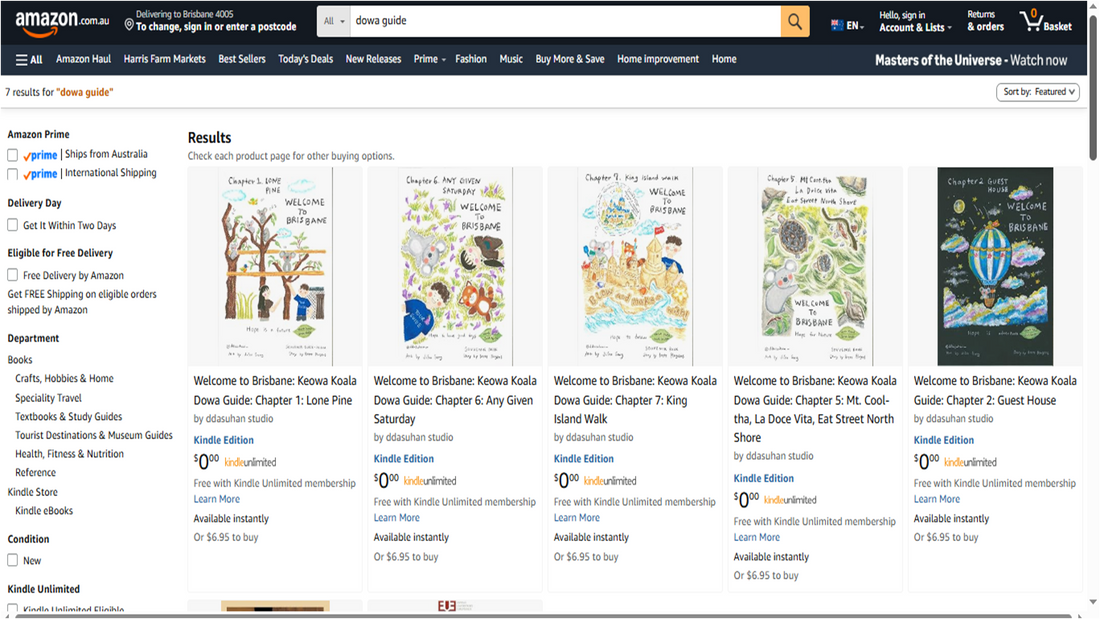Open the Sort by Featured dropdown
The height and width of the screenshot is (619, 1100).
pyautogui.click(x=1038, y=92)
